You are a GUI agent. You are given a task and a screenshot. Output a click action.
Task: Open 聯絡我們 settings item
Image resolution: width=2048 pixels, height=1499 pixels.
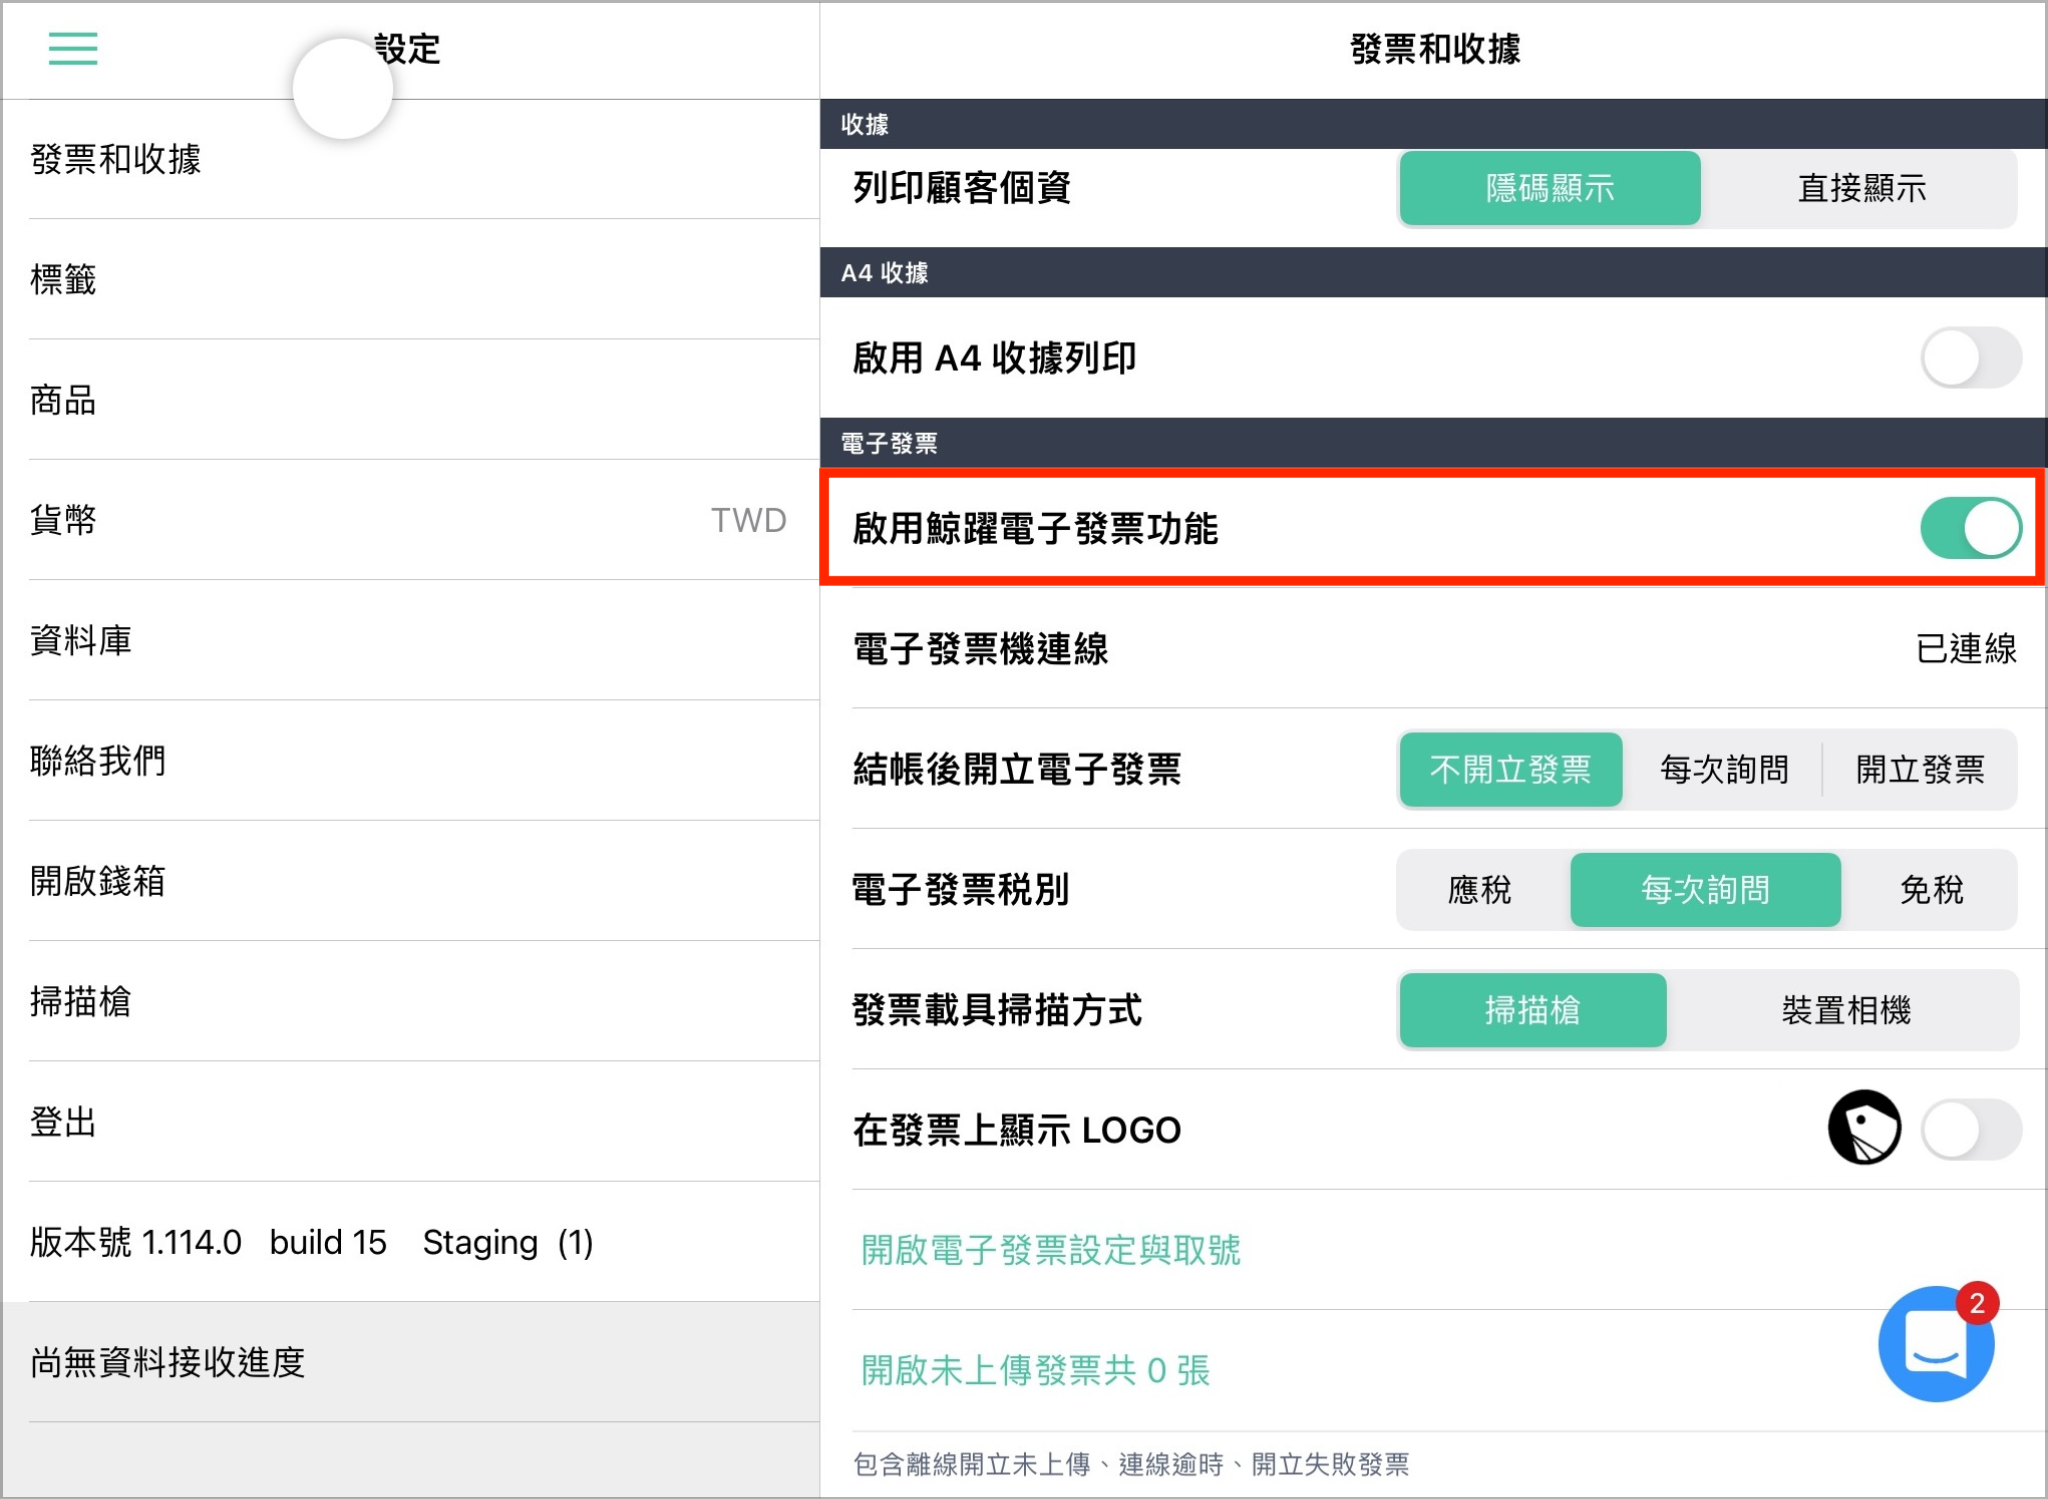(410, 761)
